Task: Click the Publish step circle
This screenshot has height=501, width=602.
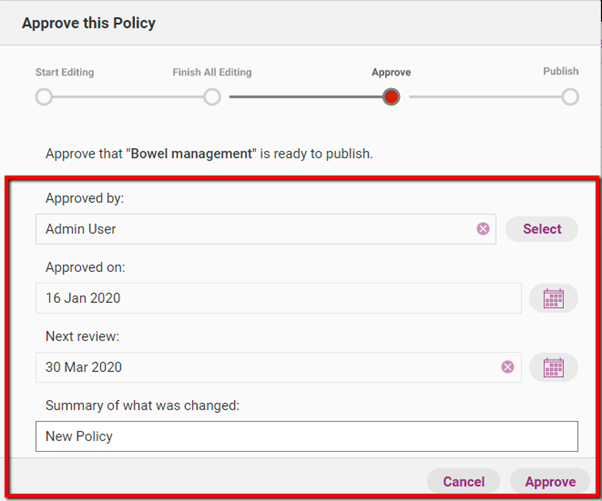Action: 570,97
